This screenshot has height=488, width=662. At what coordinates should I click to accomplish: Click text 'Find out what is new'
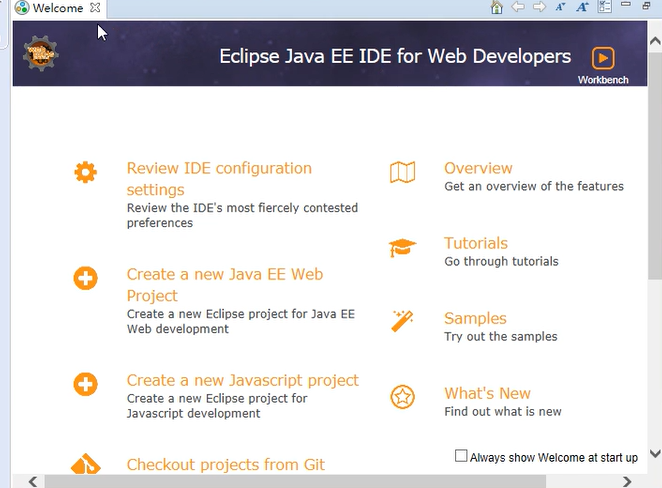pyautogui.click(x=503, y=412)
